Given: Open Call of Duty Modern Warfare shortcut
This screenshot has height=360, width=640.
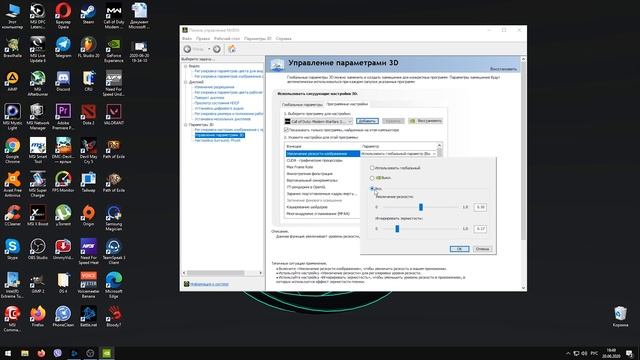Looking at the screenshot, I should point(113,16).
